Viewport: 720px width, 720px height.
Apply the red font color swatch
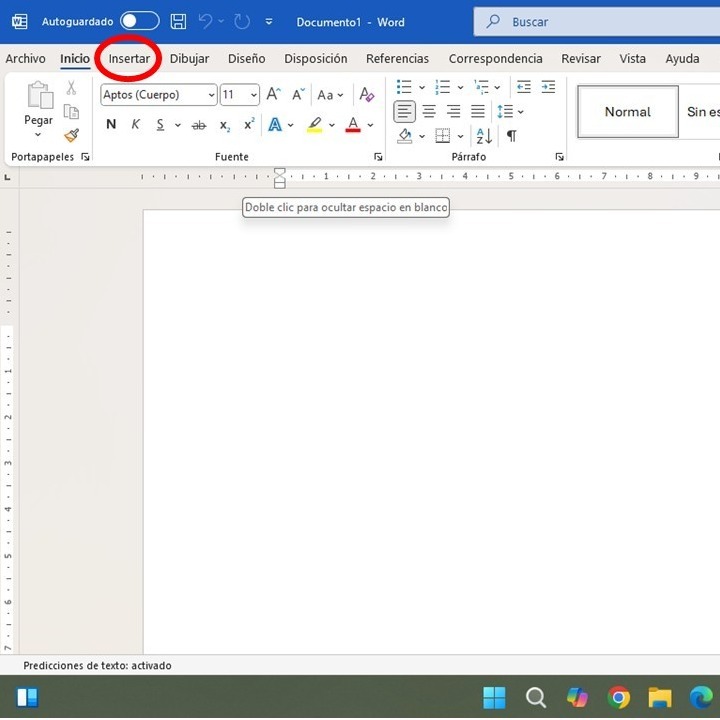pos(353,125)
